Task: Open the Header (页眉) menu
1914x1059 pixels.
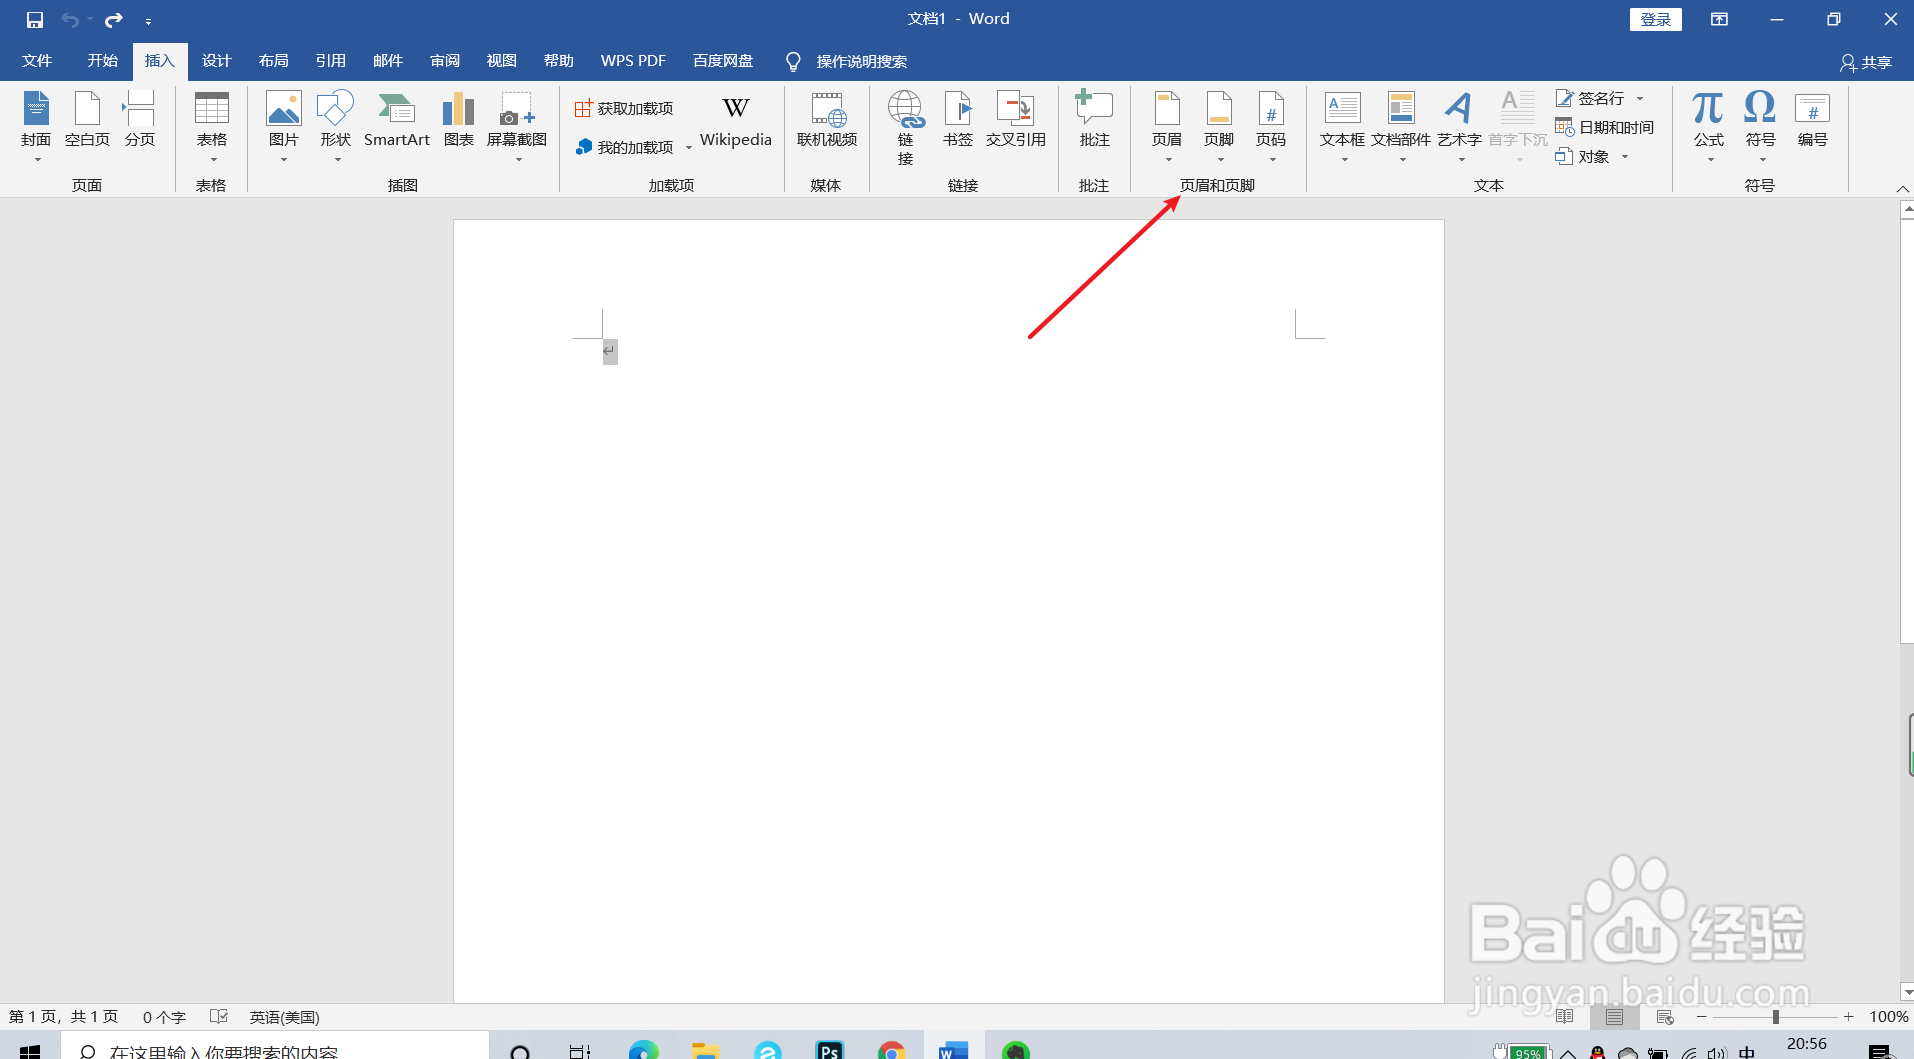Action: coord(1167,127)
